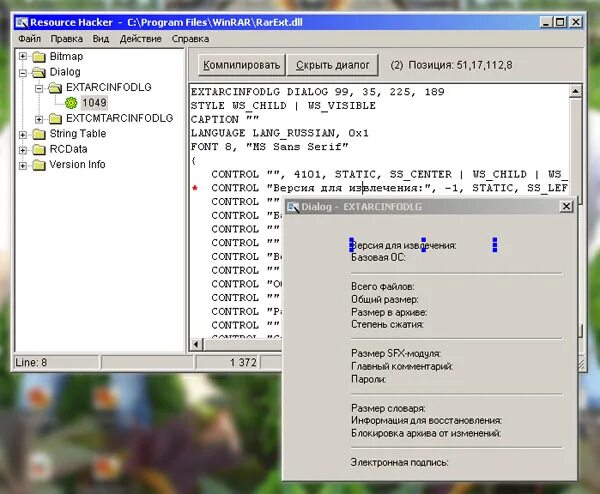Click the EXTCMTARCINFODLG folder icon
Image resolution: width=600 pixels, height=494 pixels.
55,119
